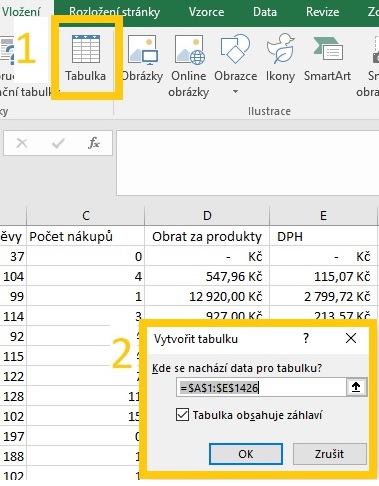Click the DPH header cell
This screenshot has width=379, height=486.
pos(323,236)
